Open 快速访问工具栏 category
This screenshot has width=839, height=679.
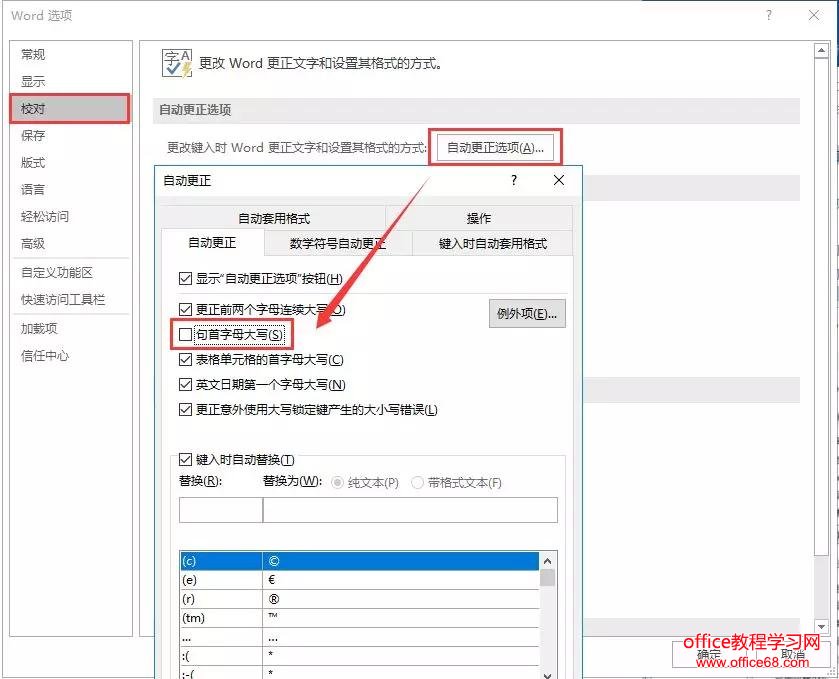coord(63,299)
